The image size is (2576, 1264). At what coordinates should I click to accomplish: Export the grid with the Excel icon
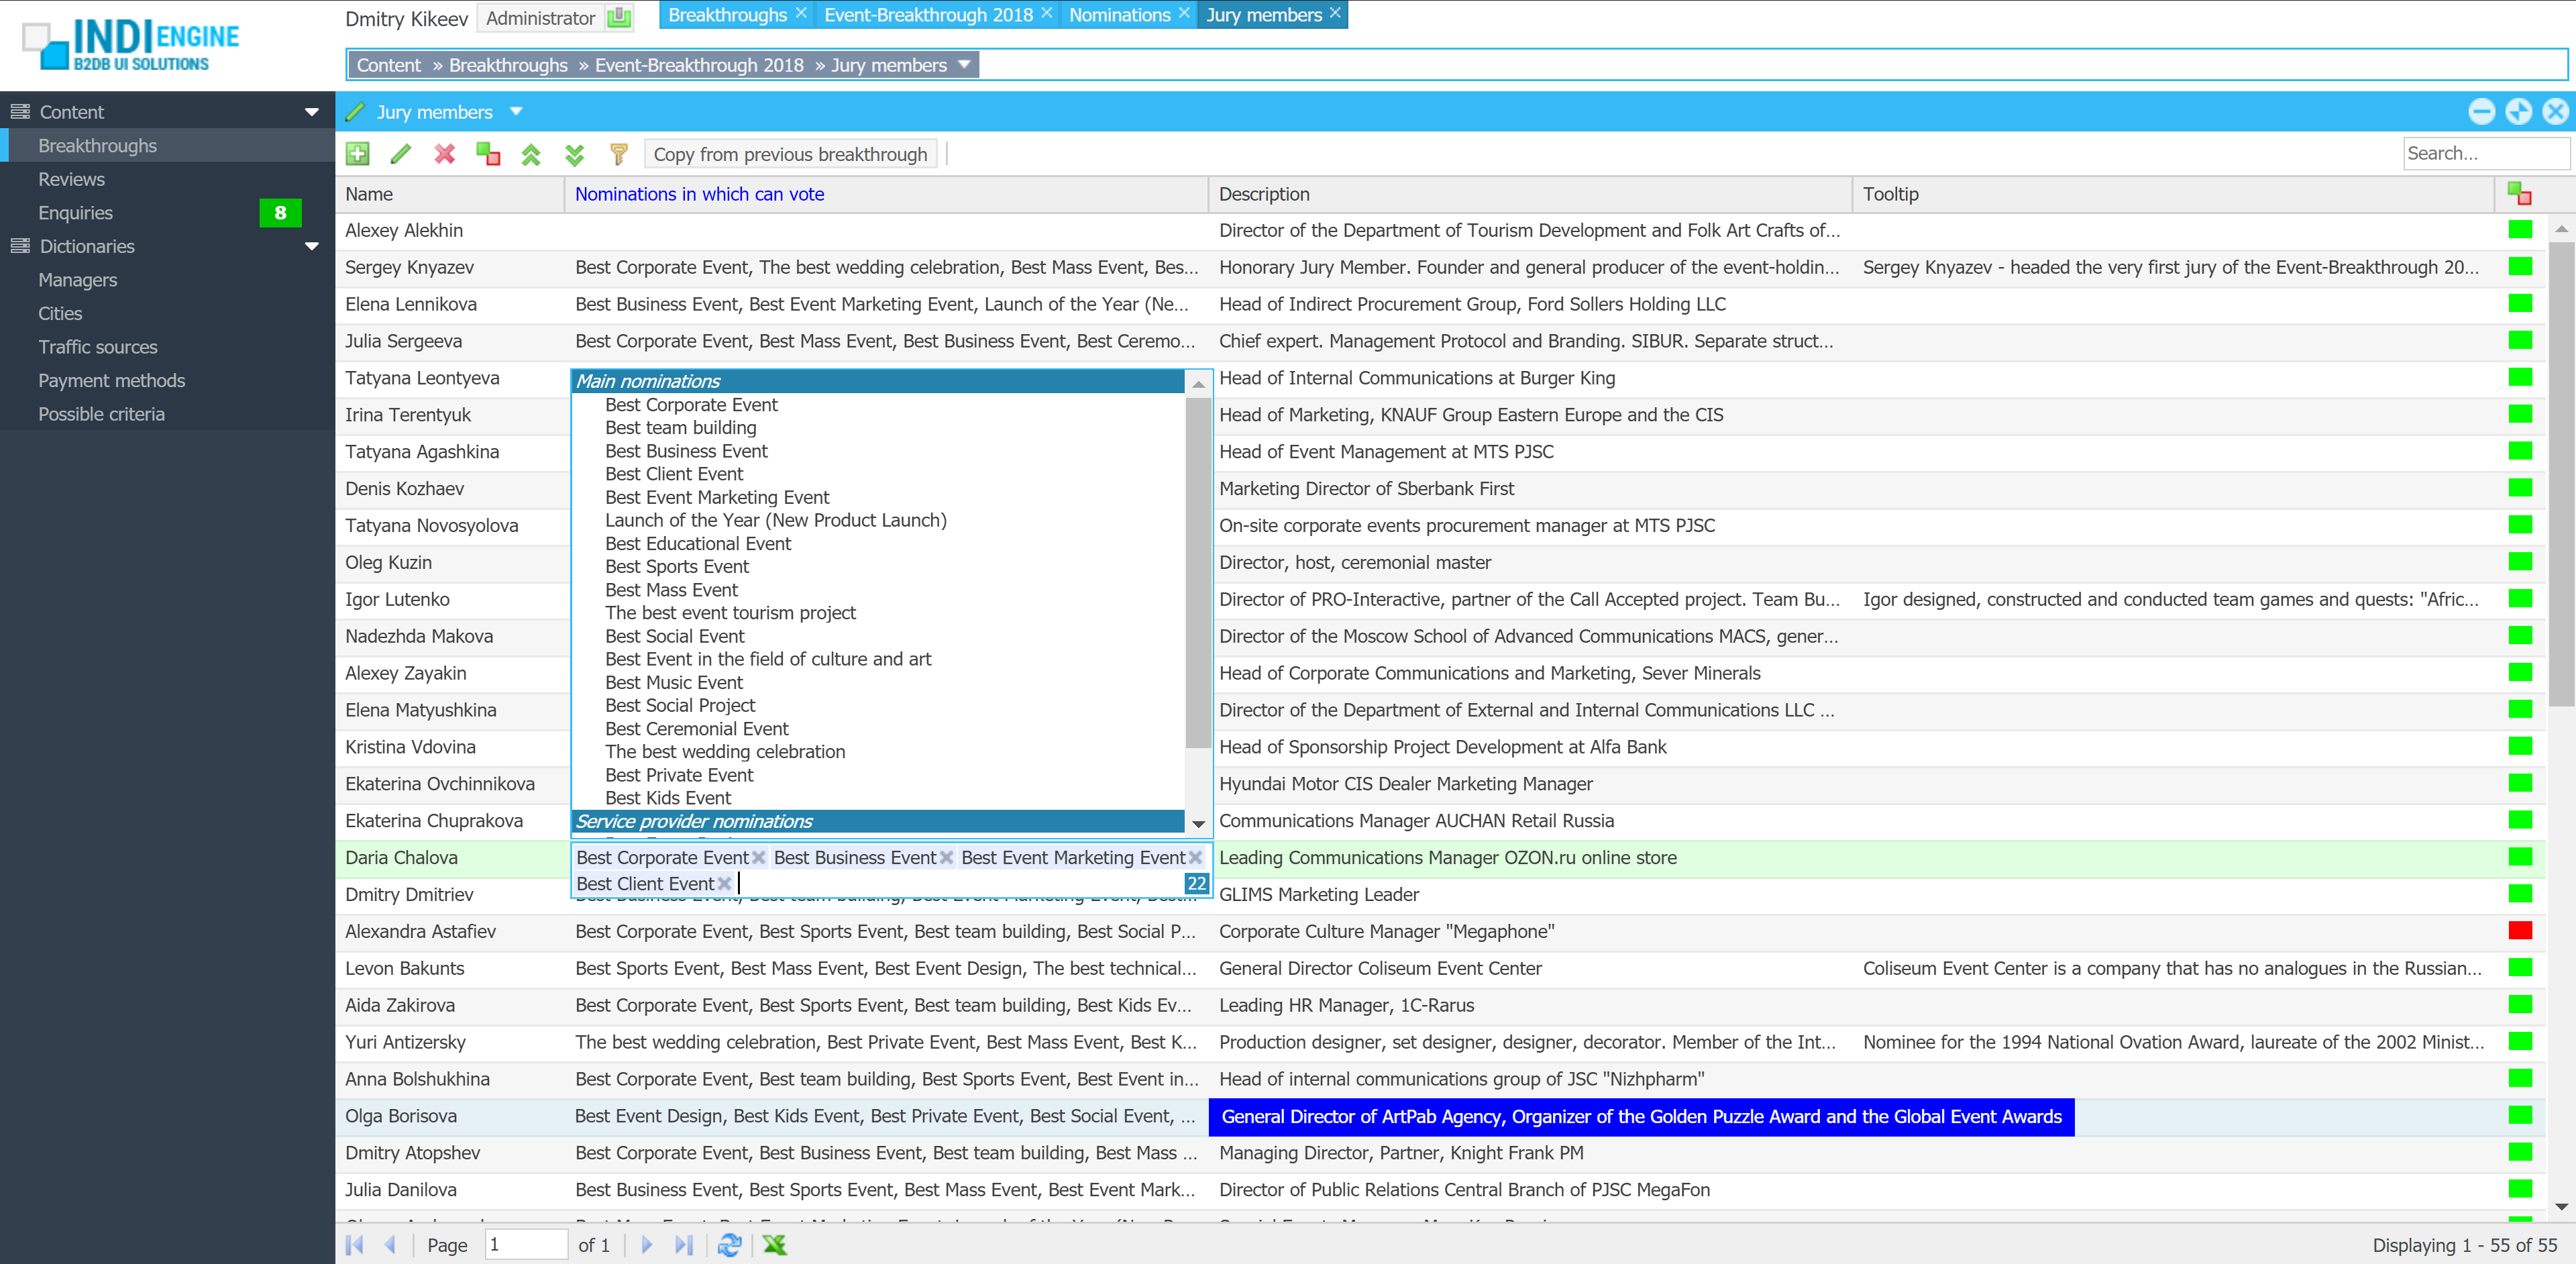click(774, 1245)
